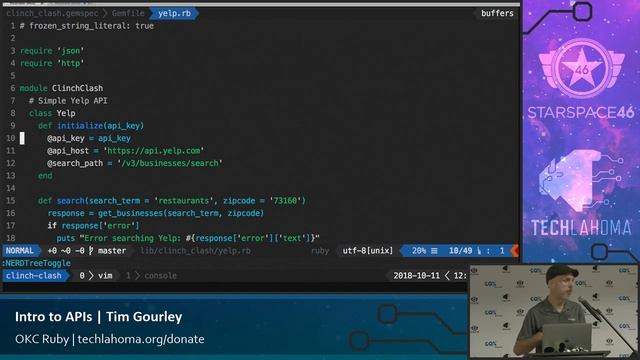640x360 pixels.
Task: Click the :NERDTreeToggle command text
Action: (x=36, y=263)
